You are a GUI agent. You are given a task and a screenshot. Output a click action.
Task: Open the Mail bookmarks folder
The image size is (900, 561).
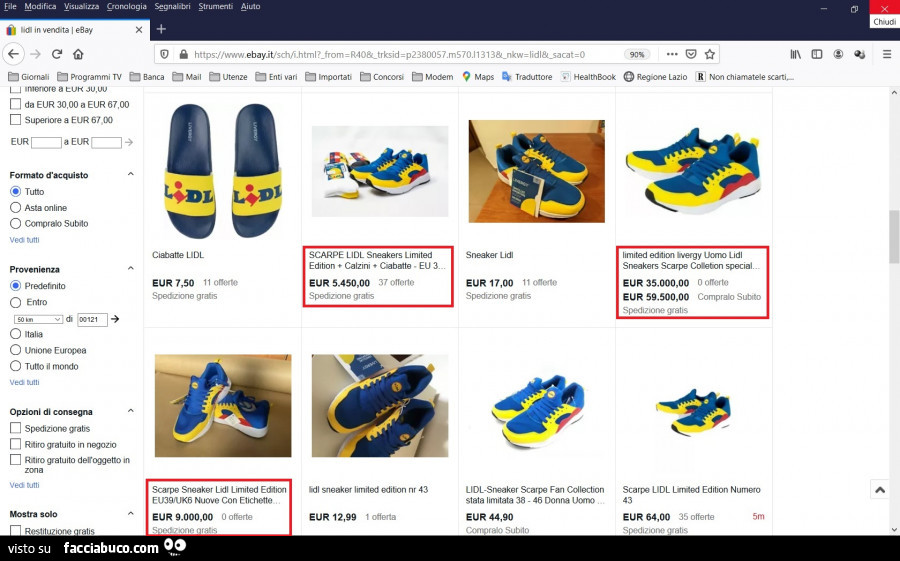187,76
